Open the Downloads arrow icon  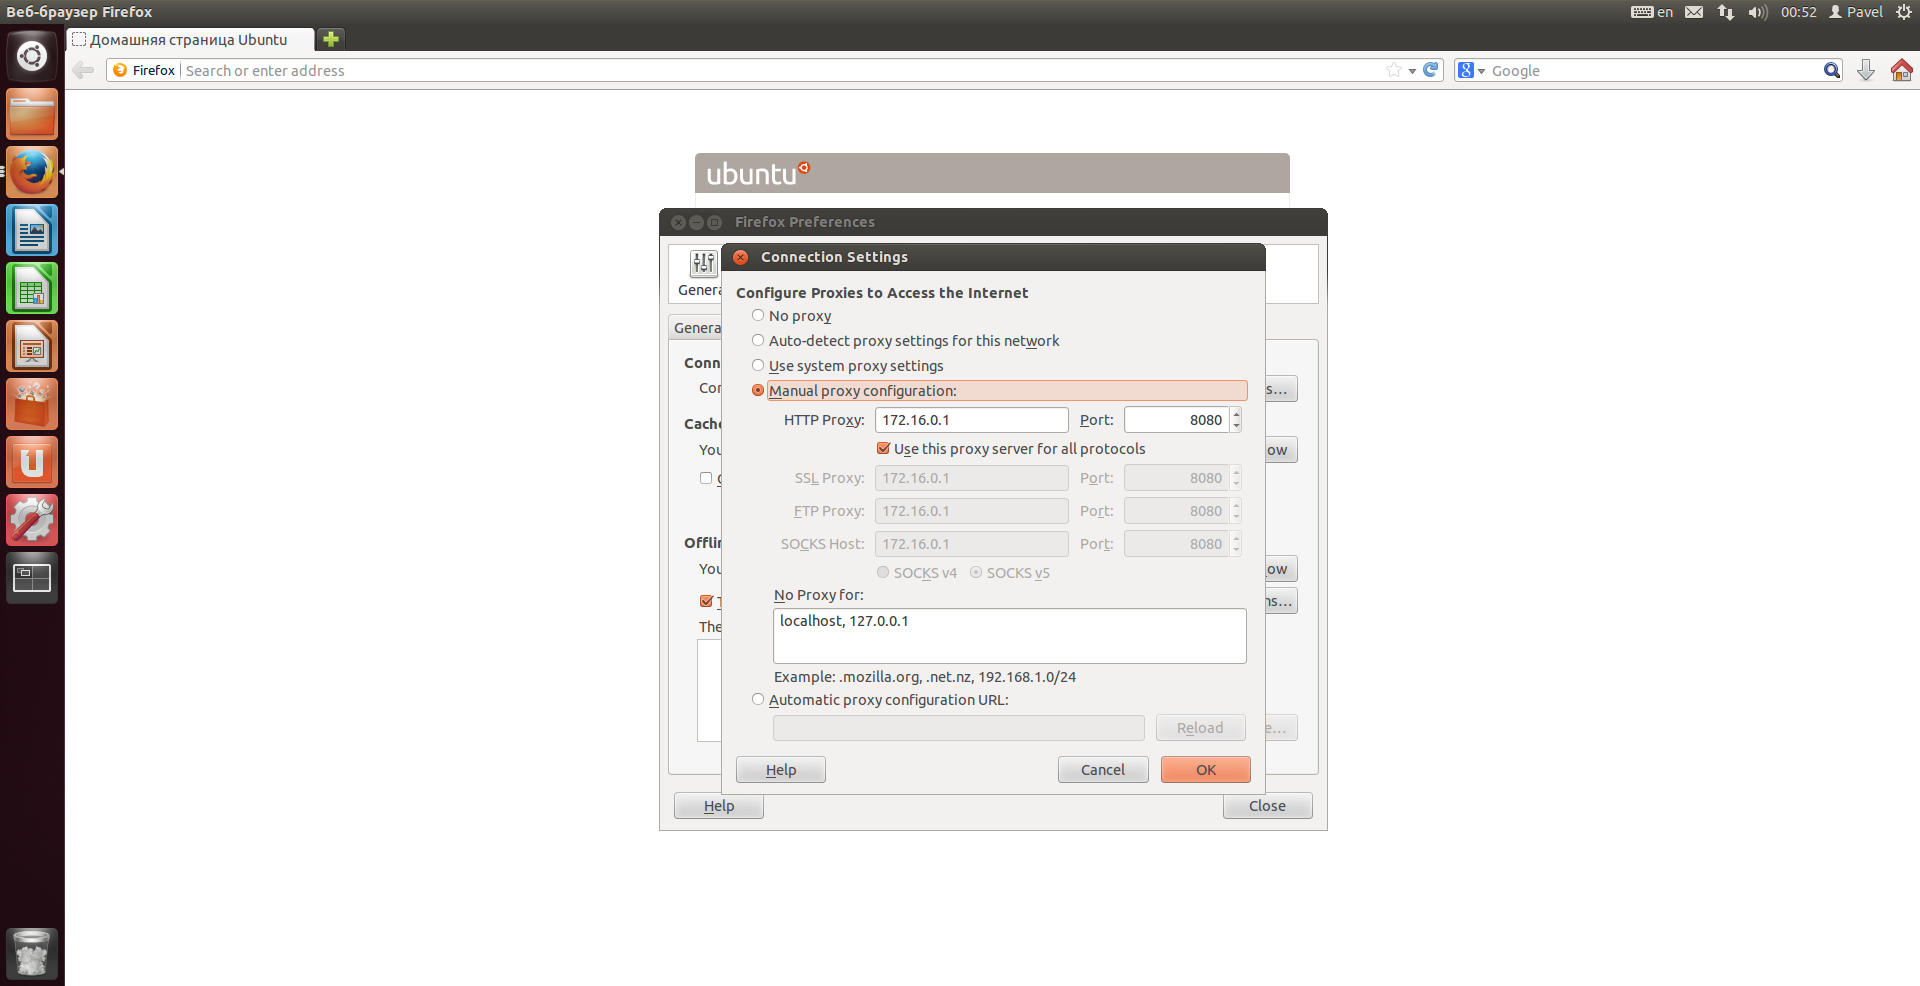point(1866,70)
